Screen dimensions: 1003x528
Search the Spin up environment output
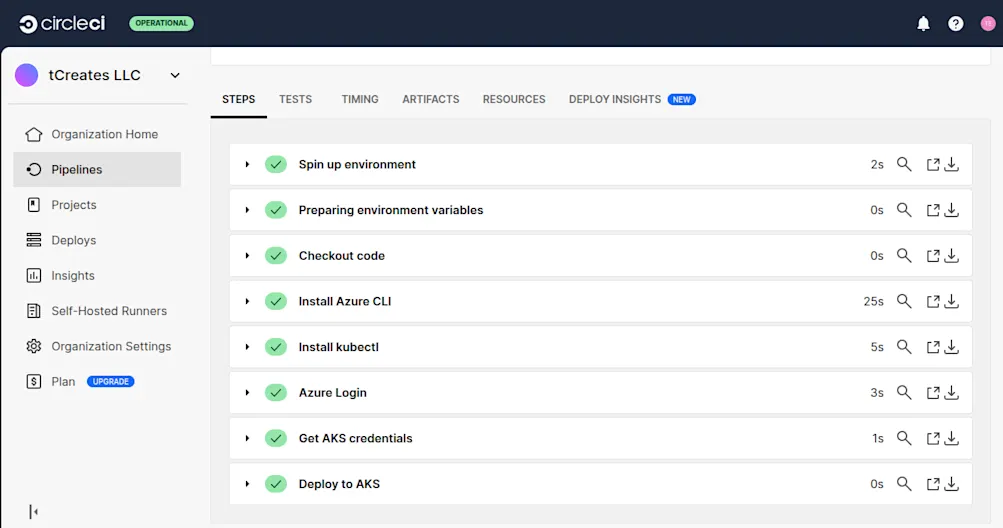(904, 164)
